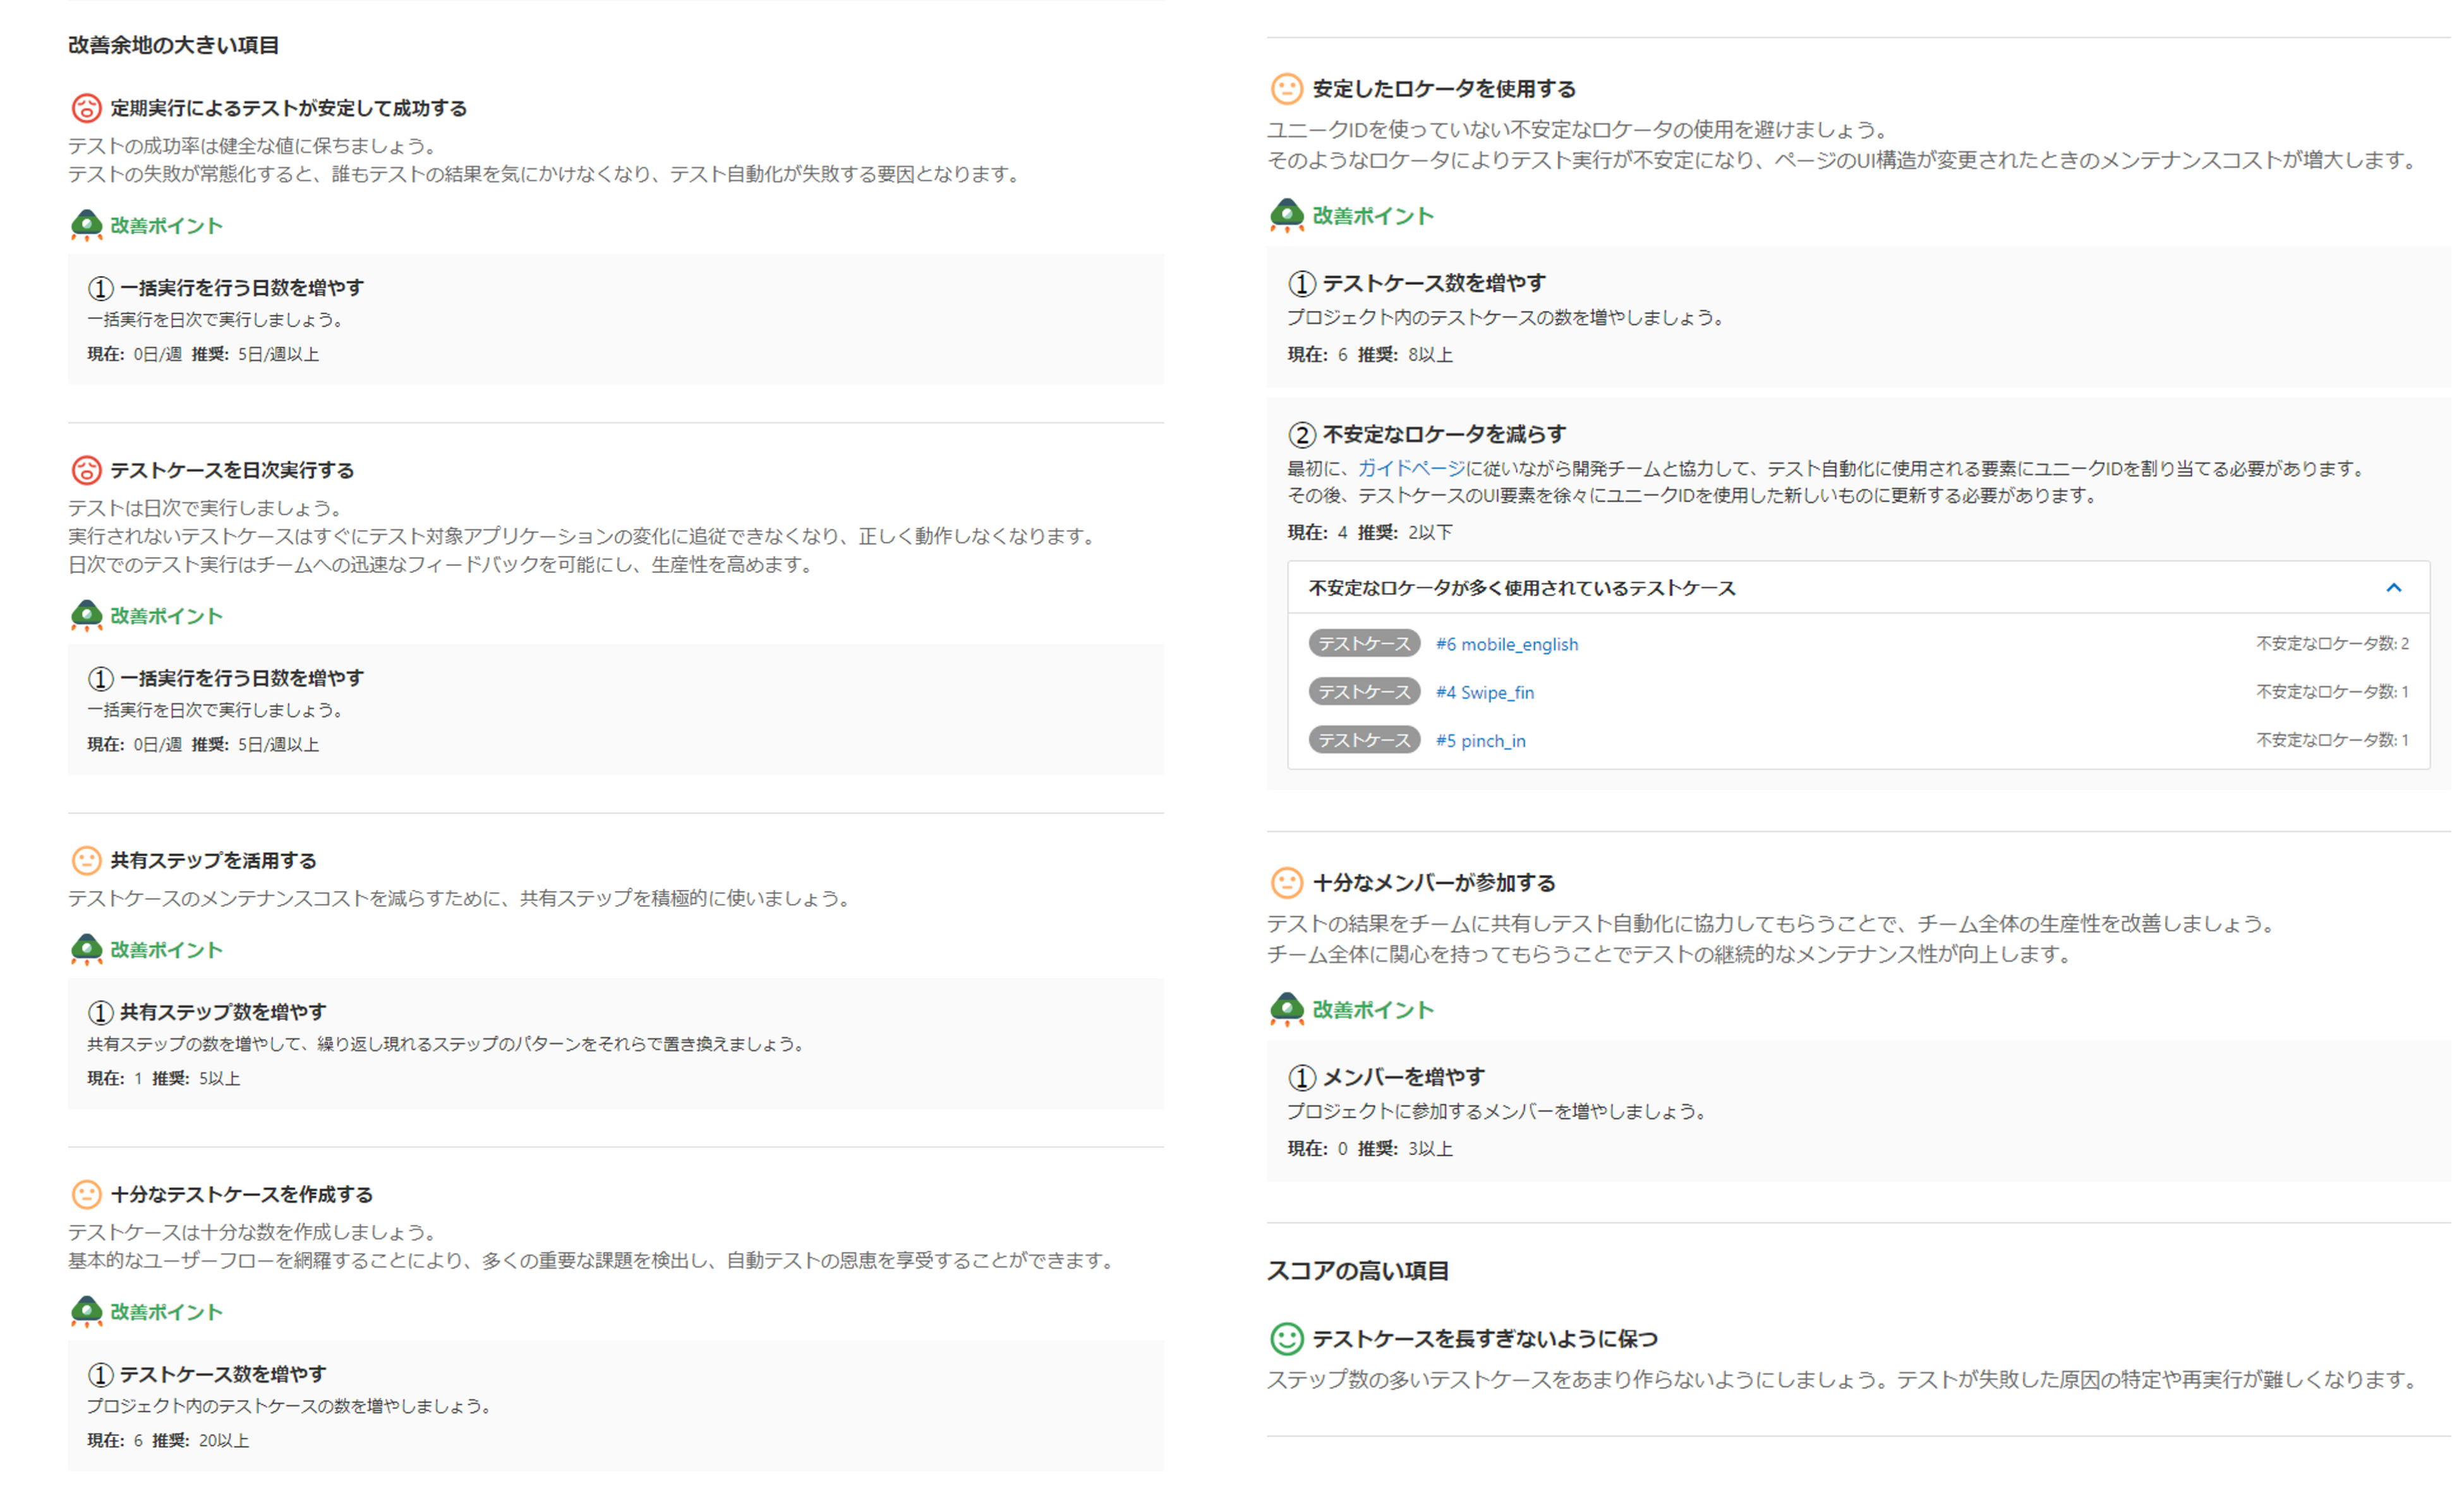Open test case #5 pinch_in
The height and width of the screenshot is (1490, 2464).
click(x=1480, y=741)
